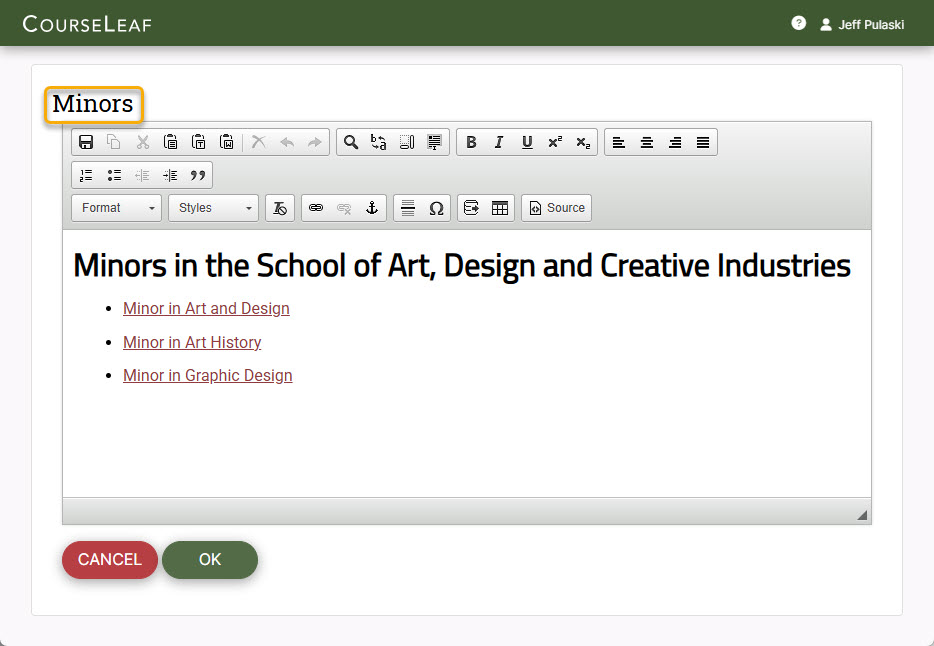
Task: Insert a numbered list
Action: 86,175
